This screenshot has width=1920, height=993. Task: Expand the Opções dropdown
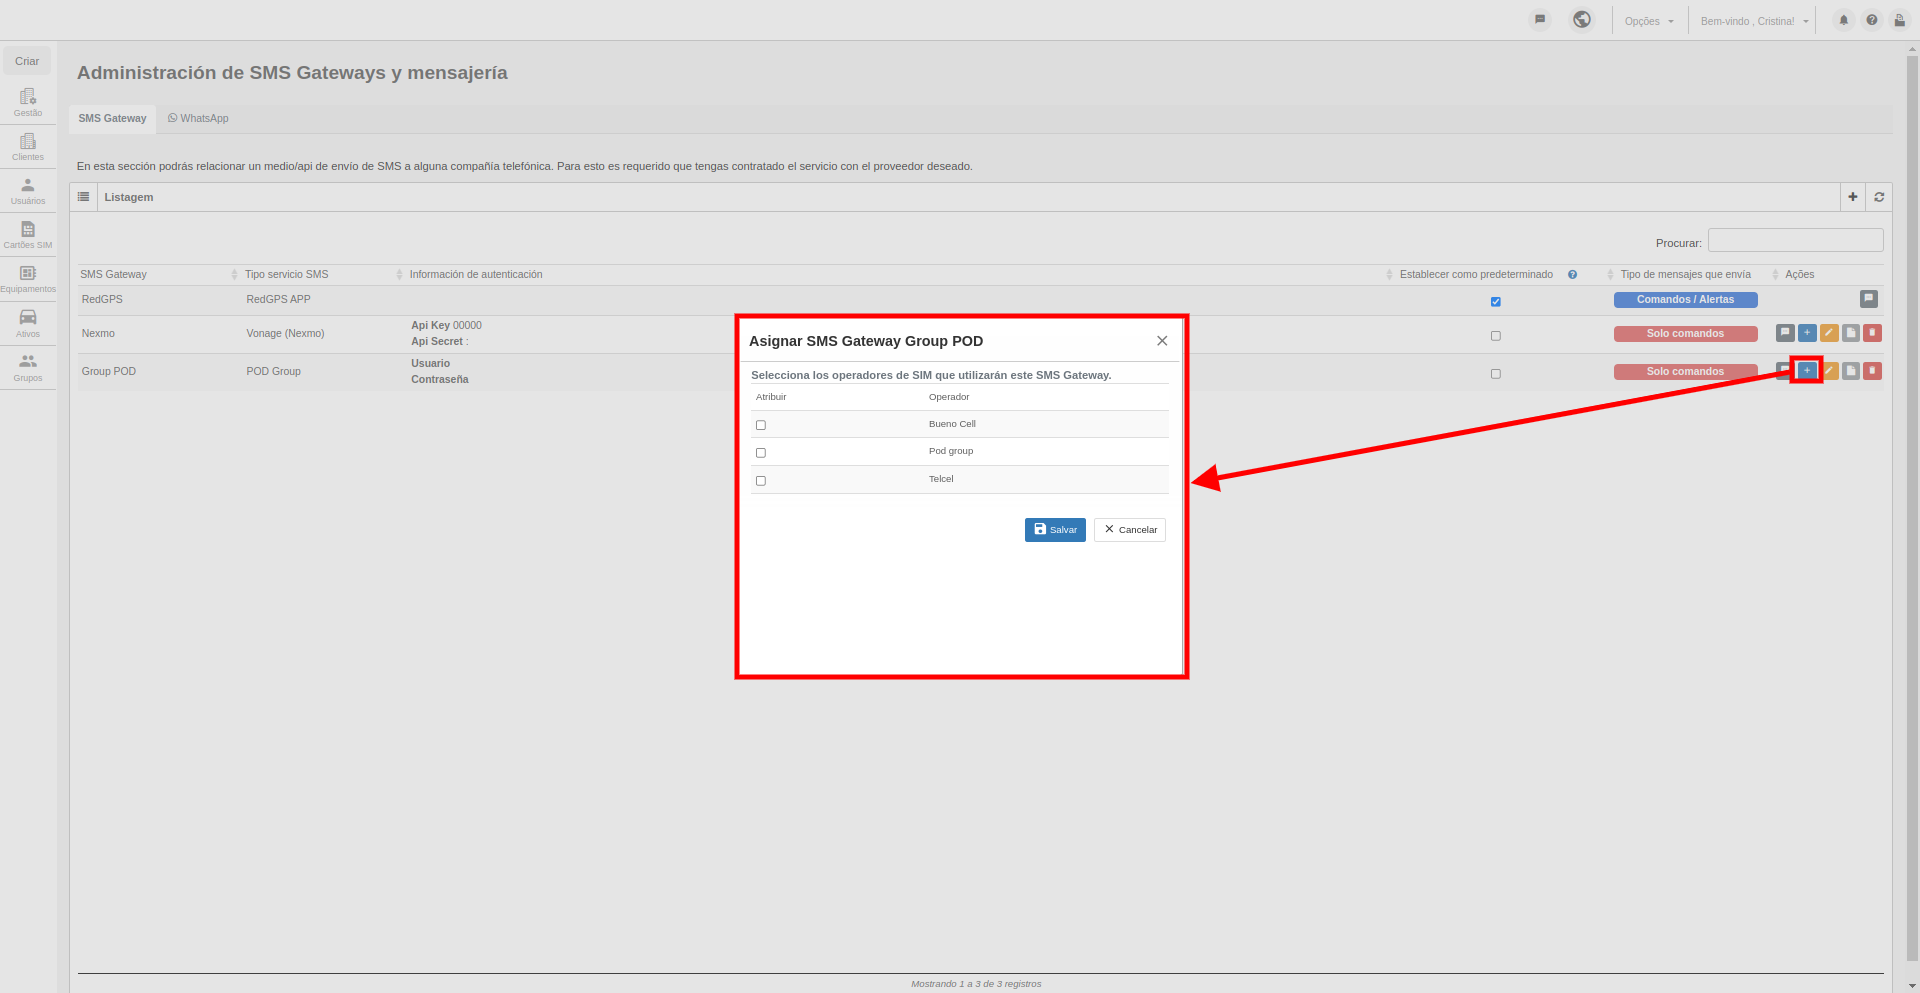tap(1649, 21)
